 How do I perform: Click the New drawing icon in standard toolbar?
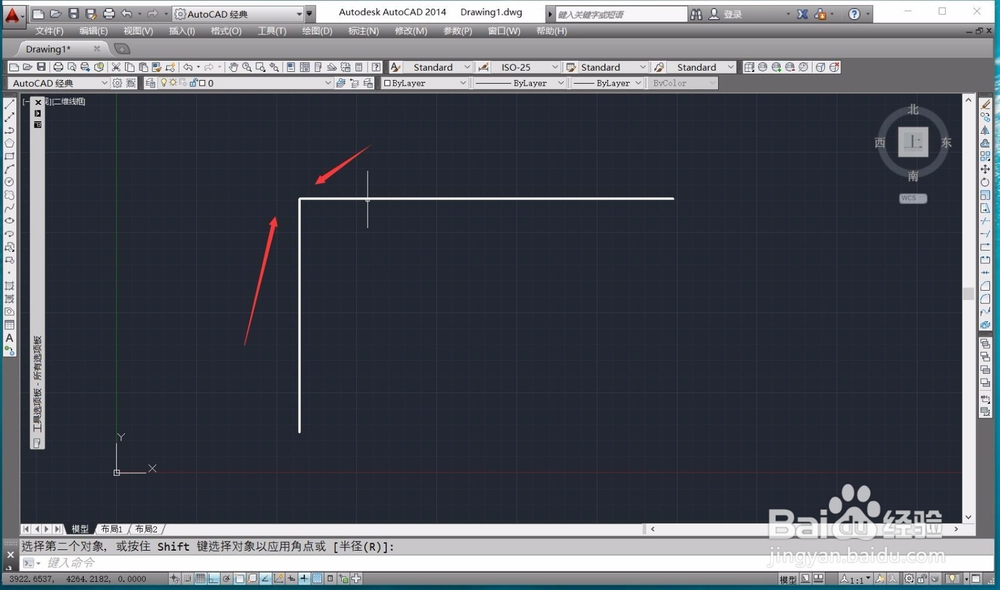pyautogui.click(x=14, y=67)
